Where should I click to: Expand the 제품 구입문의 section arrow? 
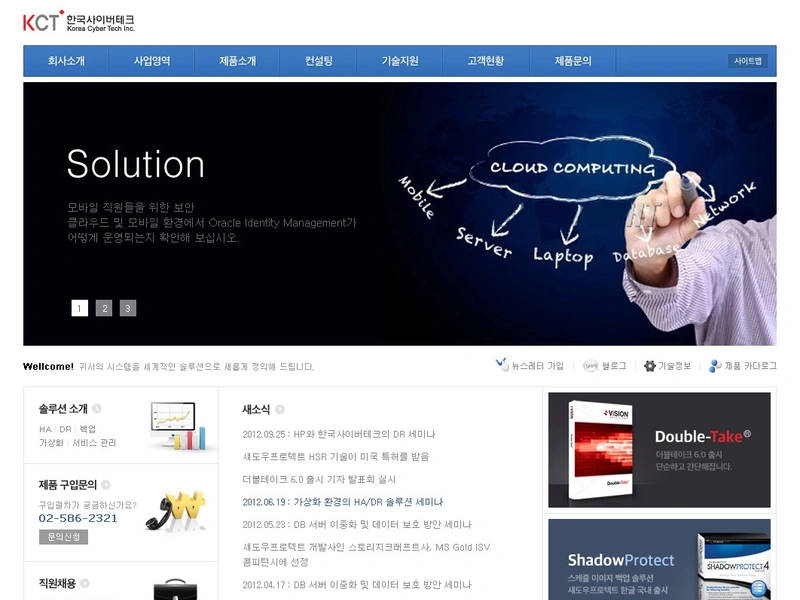[x=106, y=483]
